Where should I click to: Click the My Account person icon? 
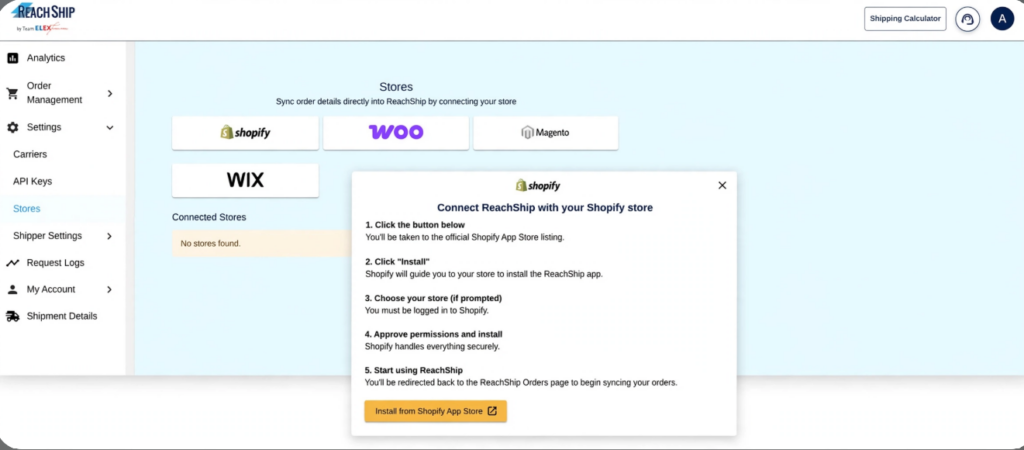12,289
